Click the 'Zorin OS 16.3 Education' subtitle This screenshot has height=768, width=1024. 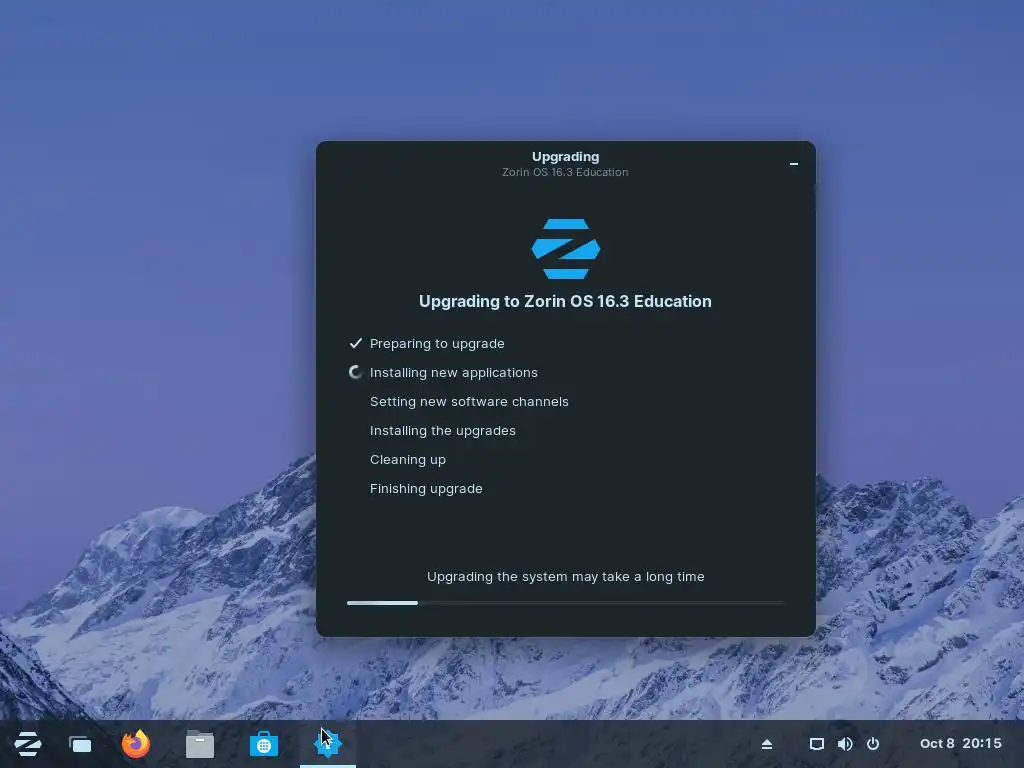566,172
